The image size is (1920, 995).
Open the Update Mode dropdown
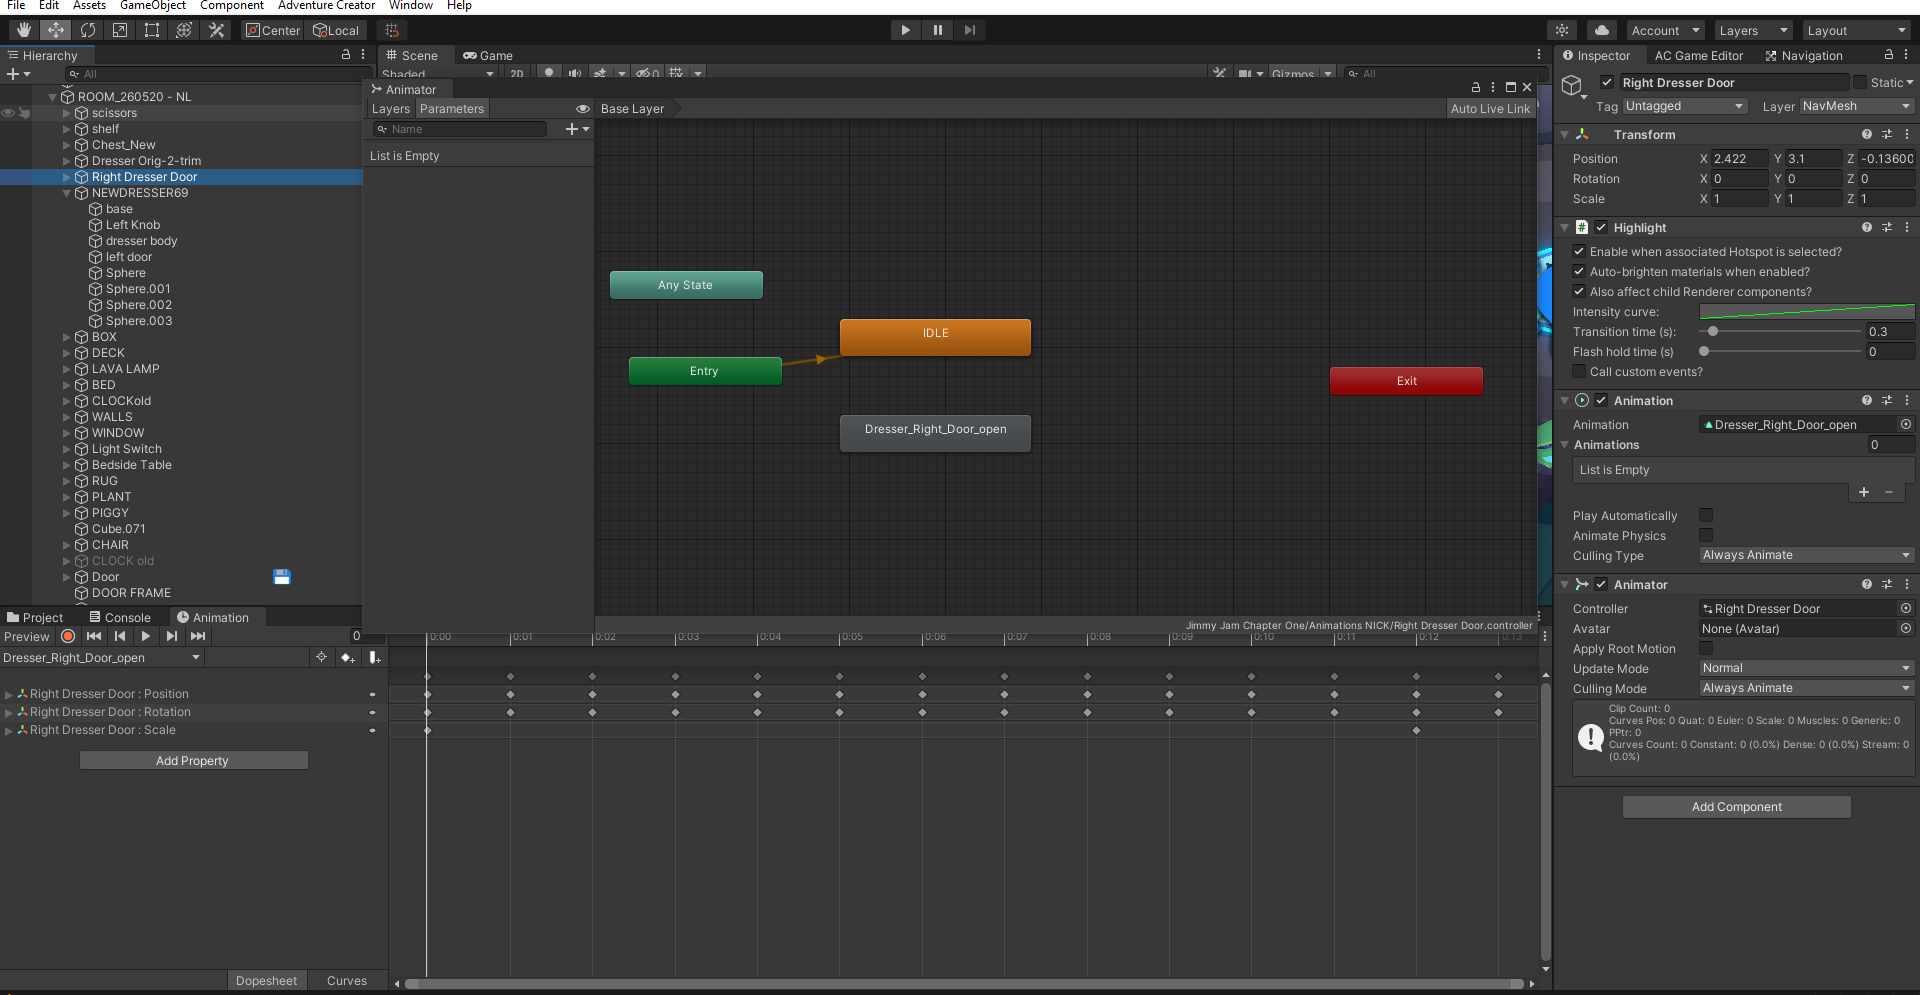click(x=1807, y=668)
